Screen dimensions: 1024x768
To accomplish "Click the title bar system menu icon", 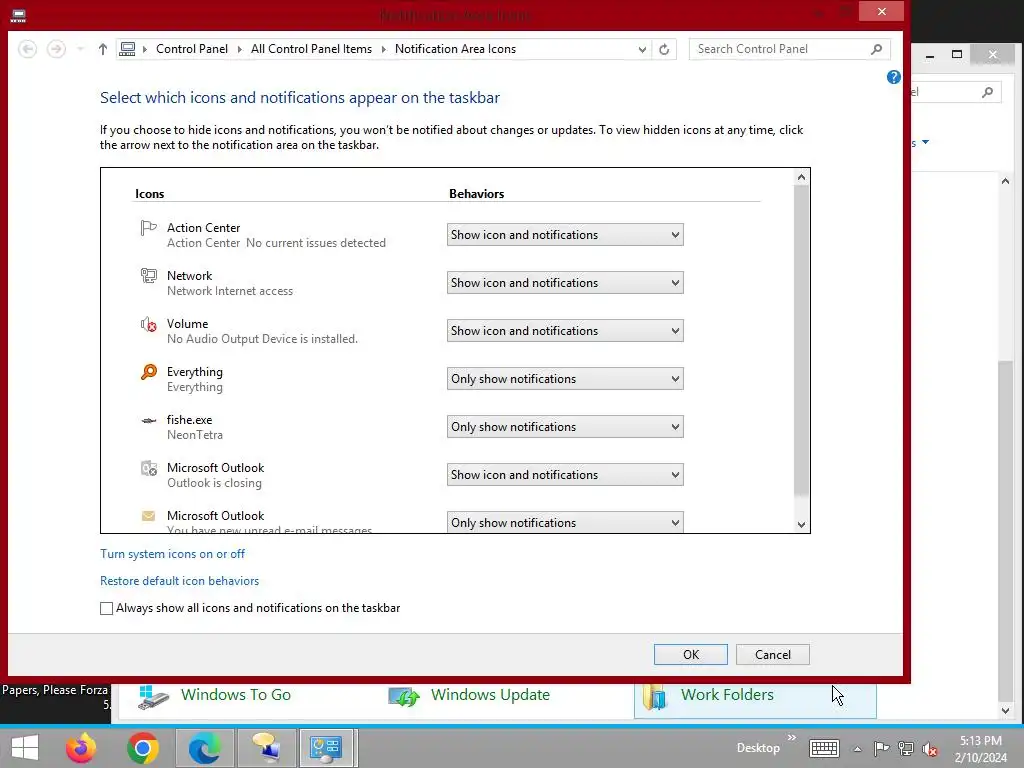I will 18,16.
